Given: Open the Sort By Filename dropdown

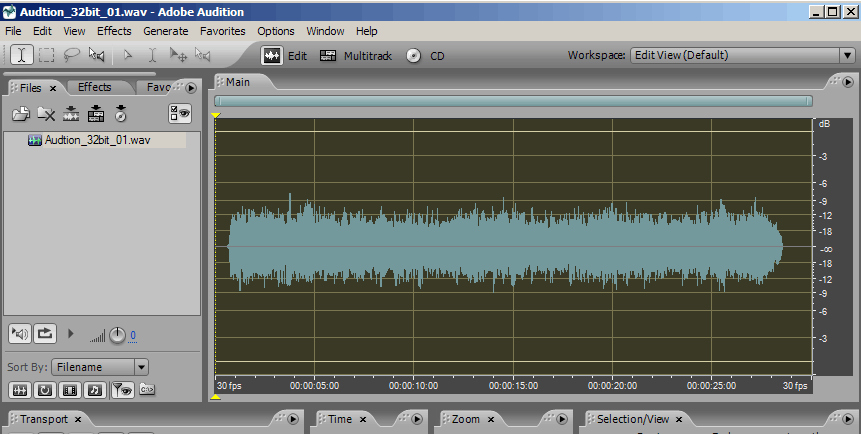Looking at the screenshot, I should [141, 367].
